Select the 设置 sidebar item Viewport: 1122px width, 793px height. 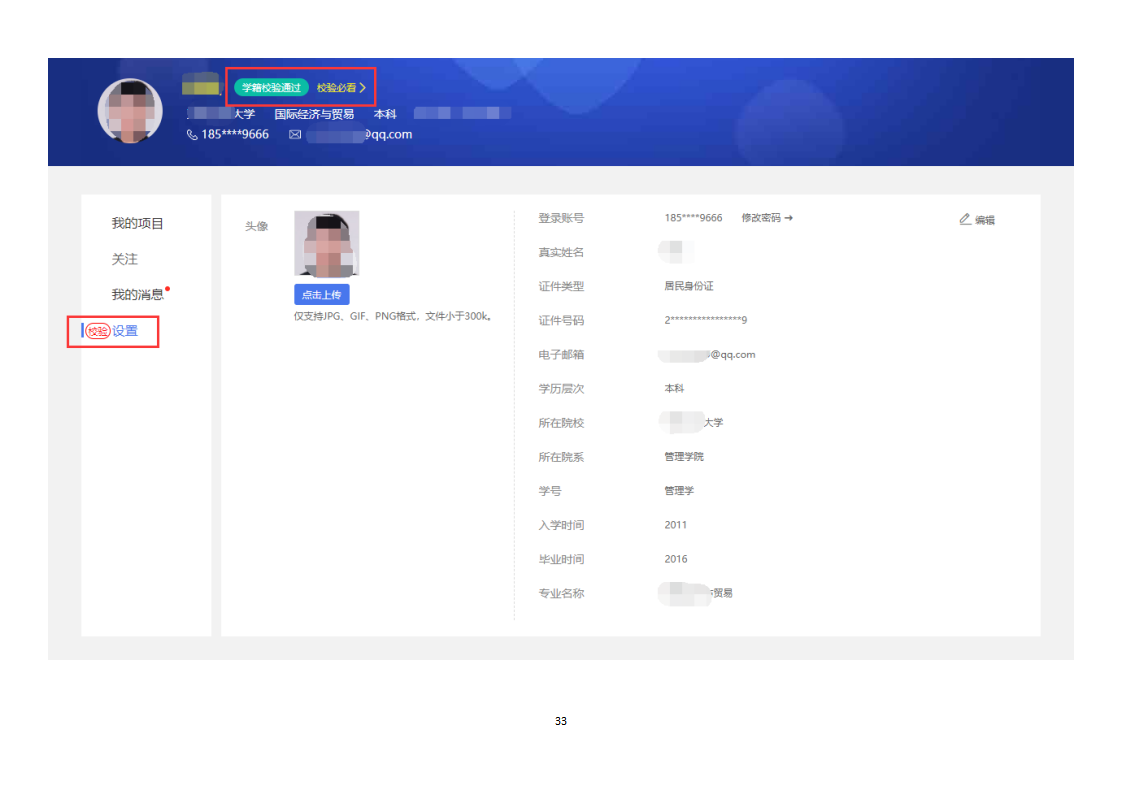pos(125,331)
